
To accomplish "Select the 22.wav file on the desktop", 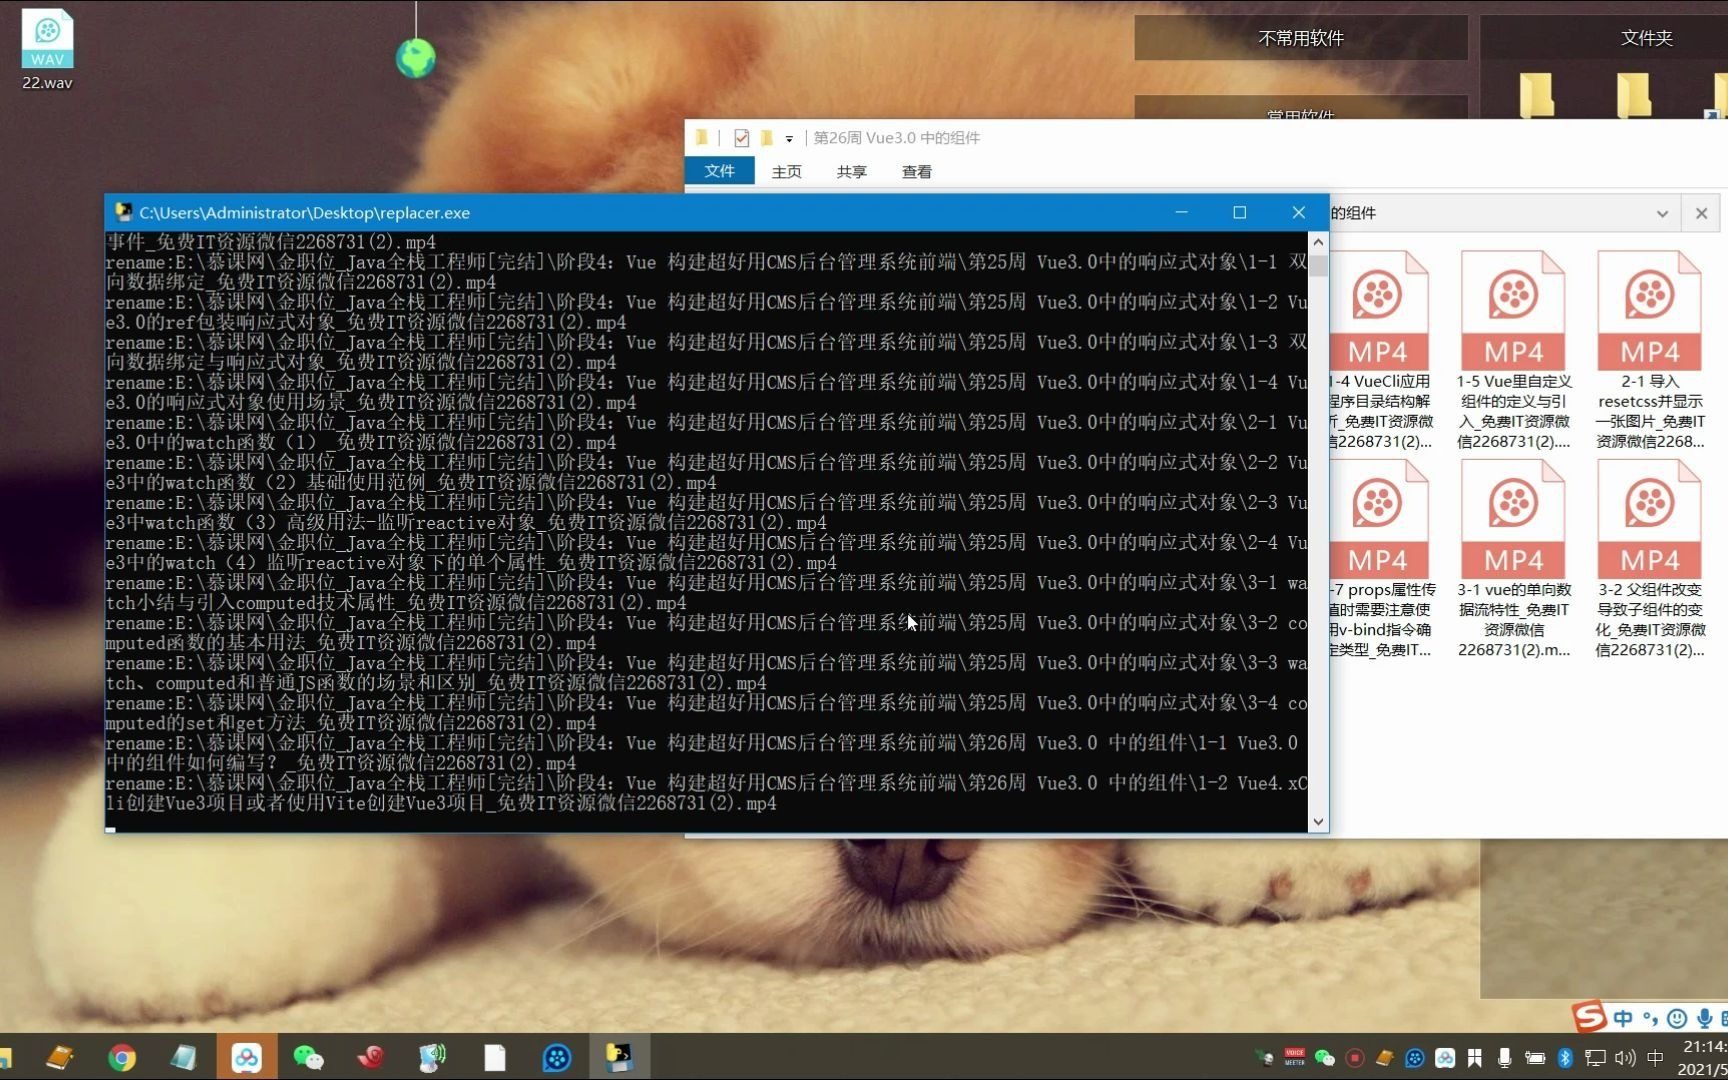I will [x=47, y=49].
